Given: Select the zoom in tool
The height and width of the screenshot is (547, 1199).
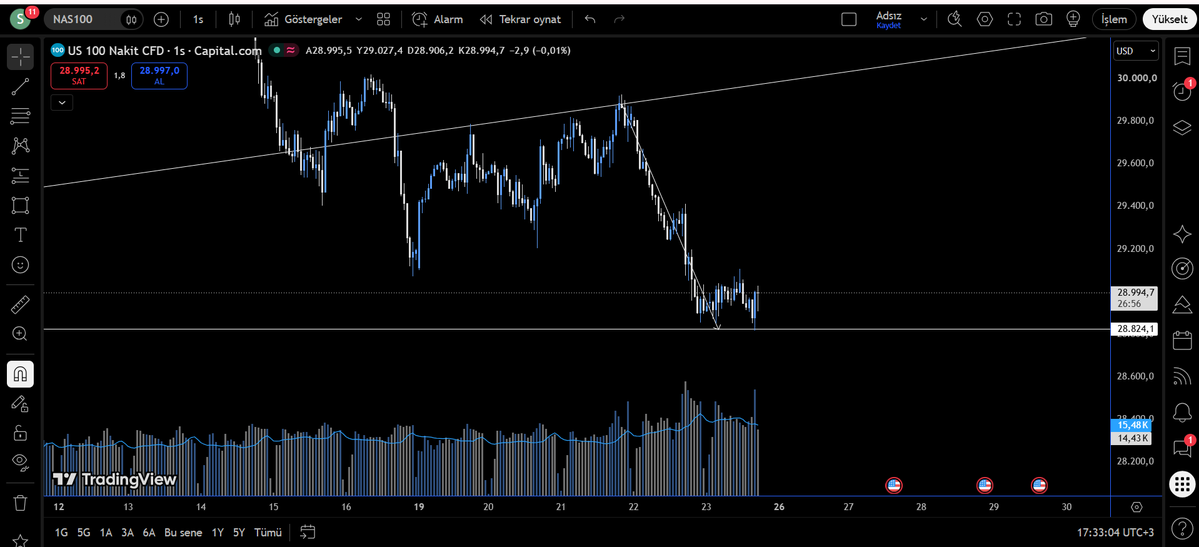Looking at the screenshot, I should (x=21, y=334).
